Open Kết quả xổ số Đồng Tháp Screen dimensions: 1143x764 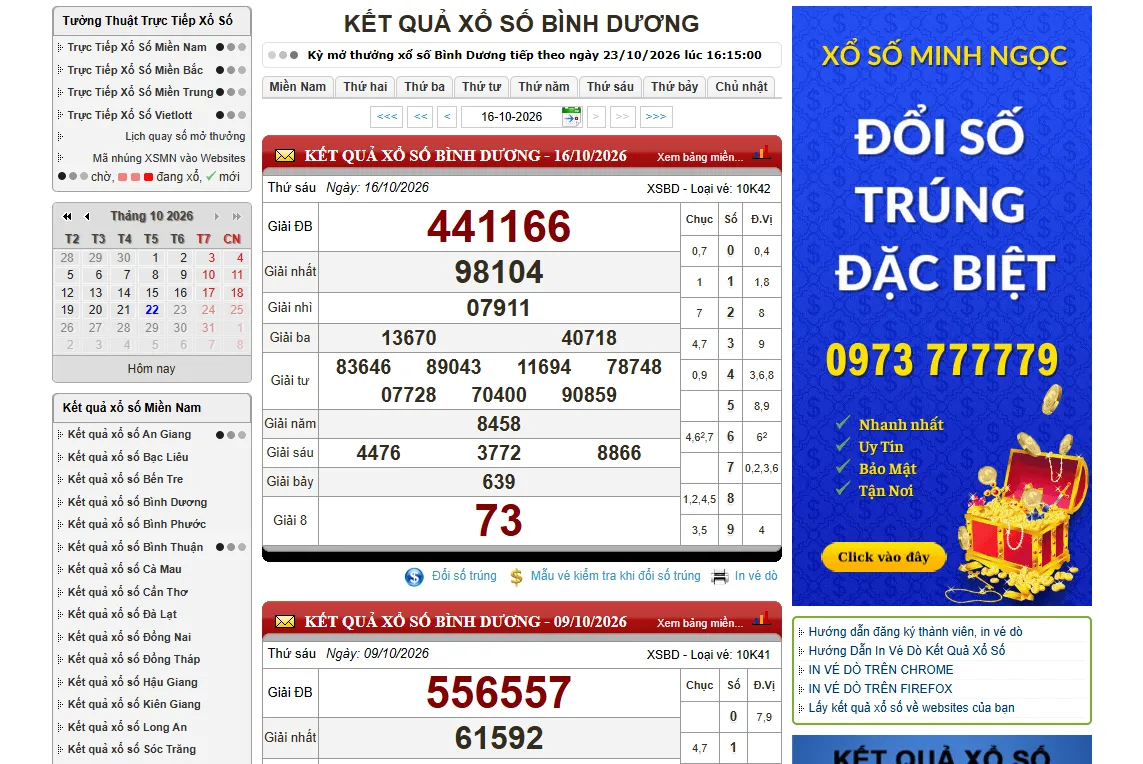133,659
